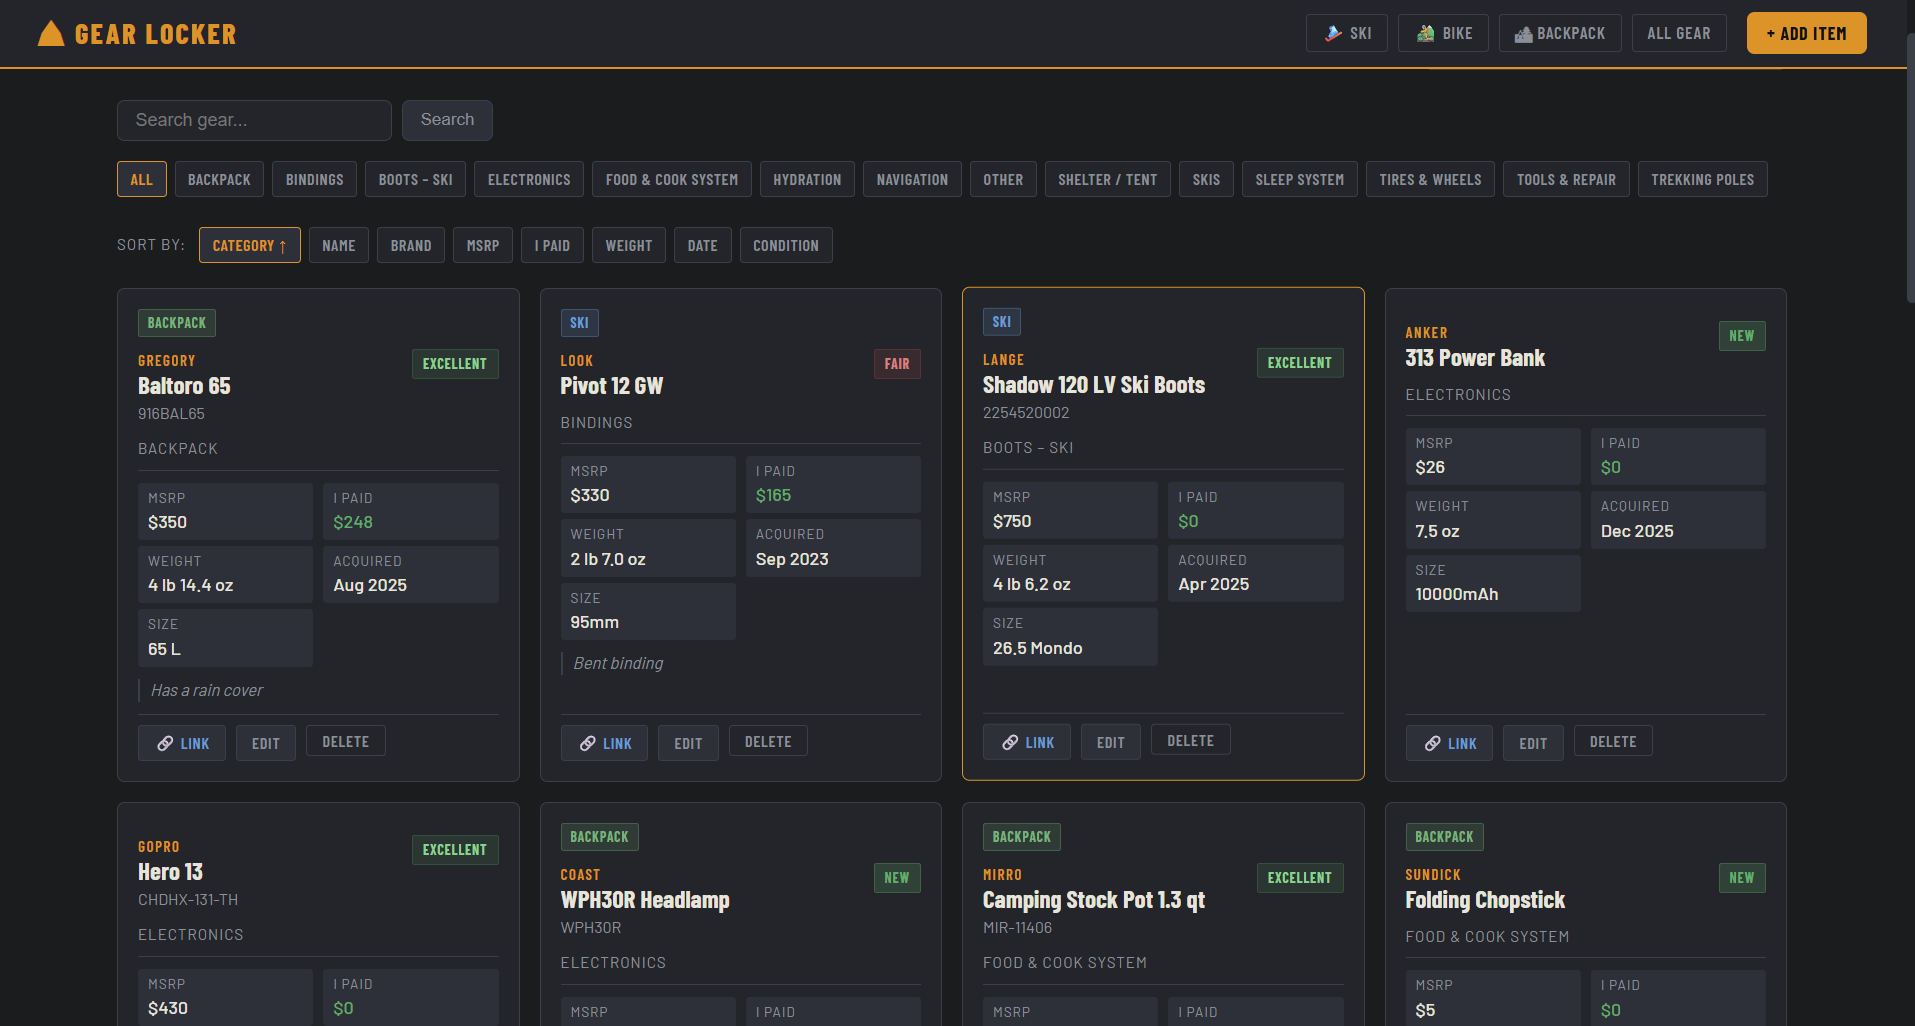Click the backpack icon in the top nav
The height and width of the screenshot is (1026, 1915).
click(1523, 34)
